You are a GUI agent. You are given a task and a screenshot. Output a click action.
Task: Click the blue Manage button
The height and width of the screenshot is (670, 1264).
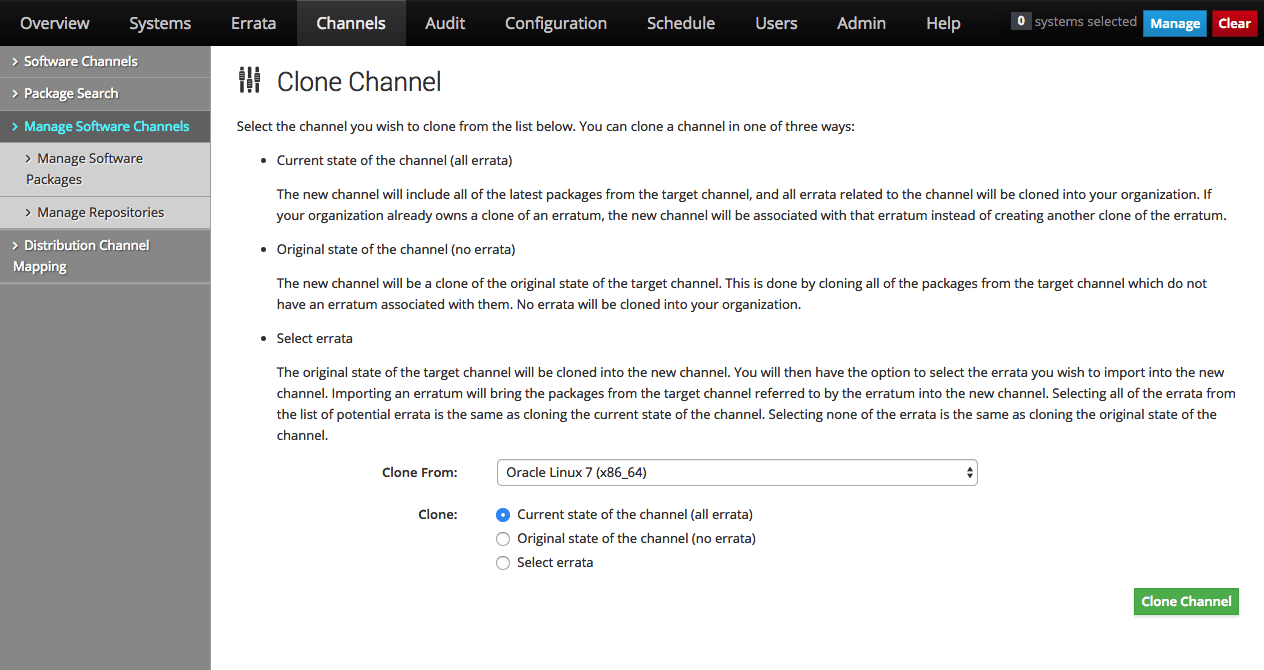point(1175,23)
